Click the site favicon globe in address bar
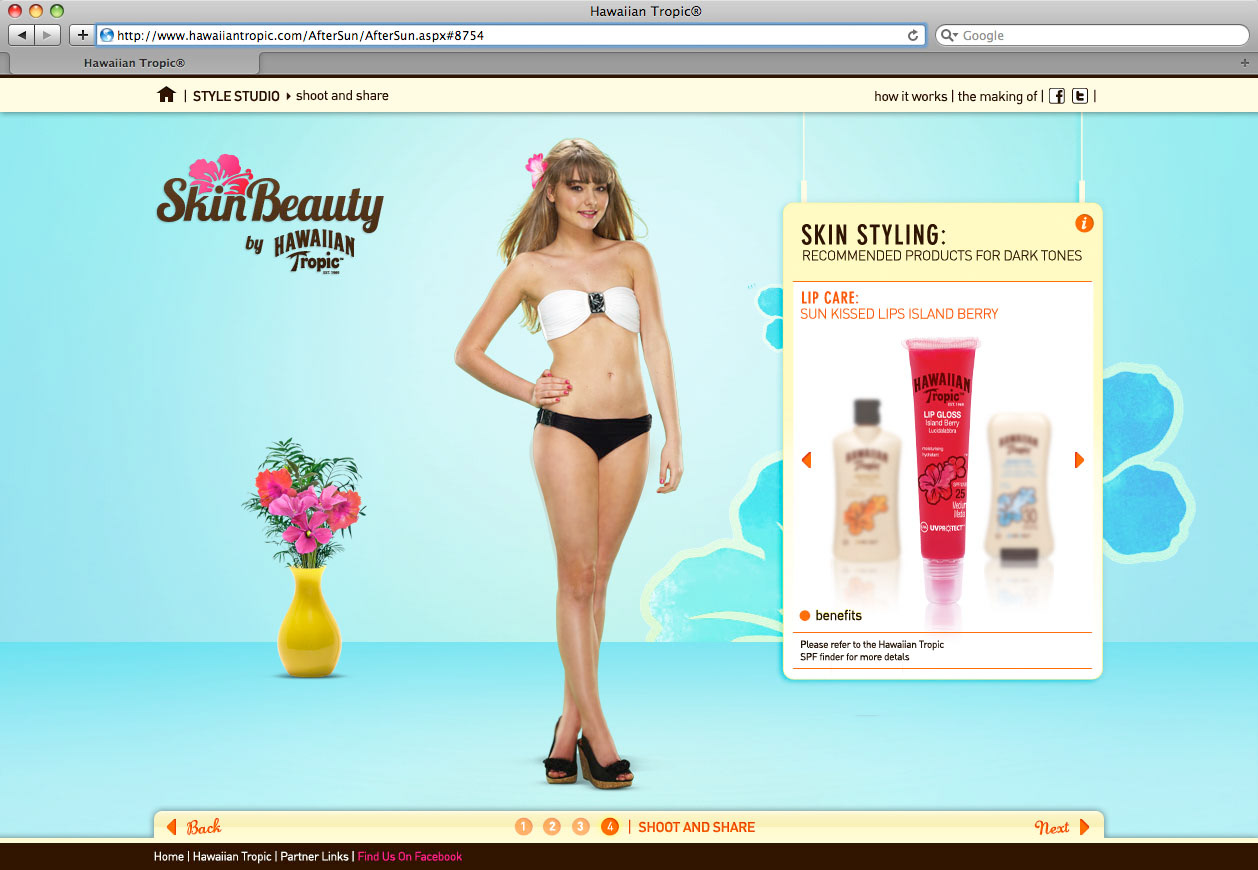1258x870 pixels. coord(107,35)
